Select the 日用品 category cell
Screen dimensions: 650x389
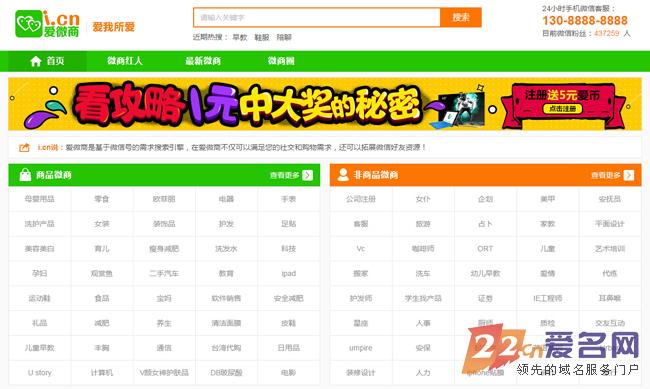(x=289, y=348)
